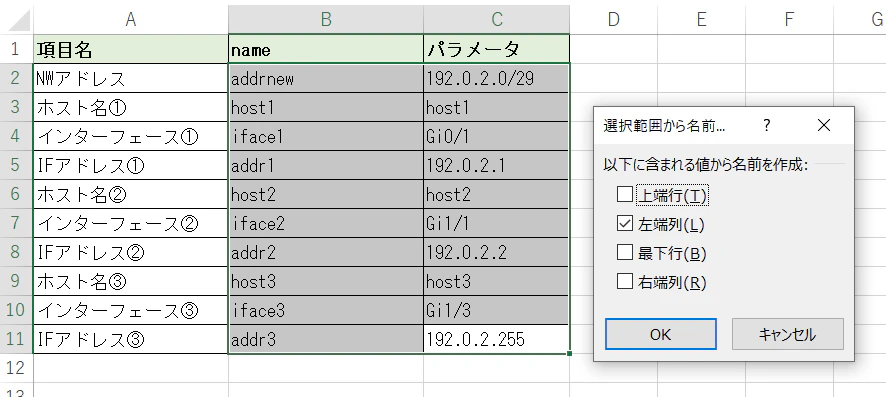
Task: Select the インターフェース③ cell
Action: pos(131,310)
